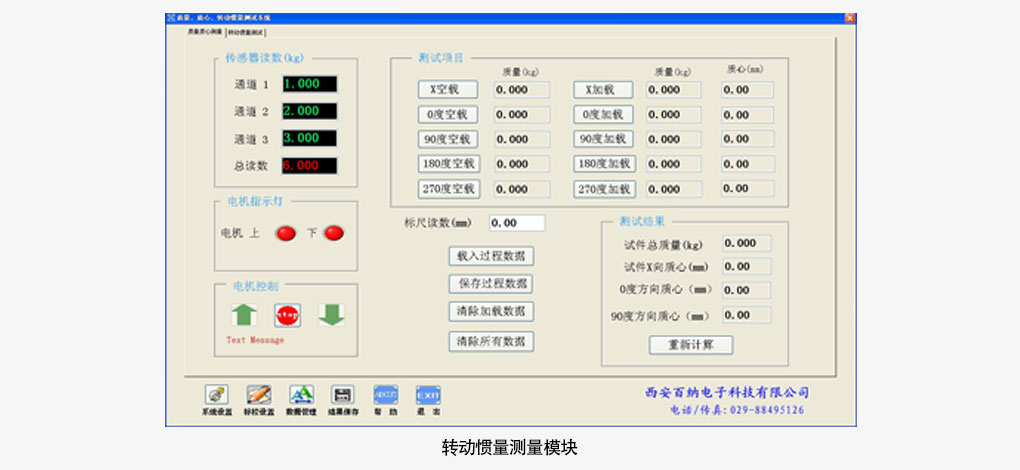Click 清除所有数据 to clear all data
1020x470 pixels.
(491, 341)
